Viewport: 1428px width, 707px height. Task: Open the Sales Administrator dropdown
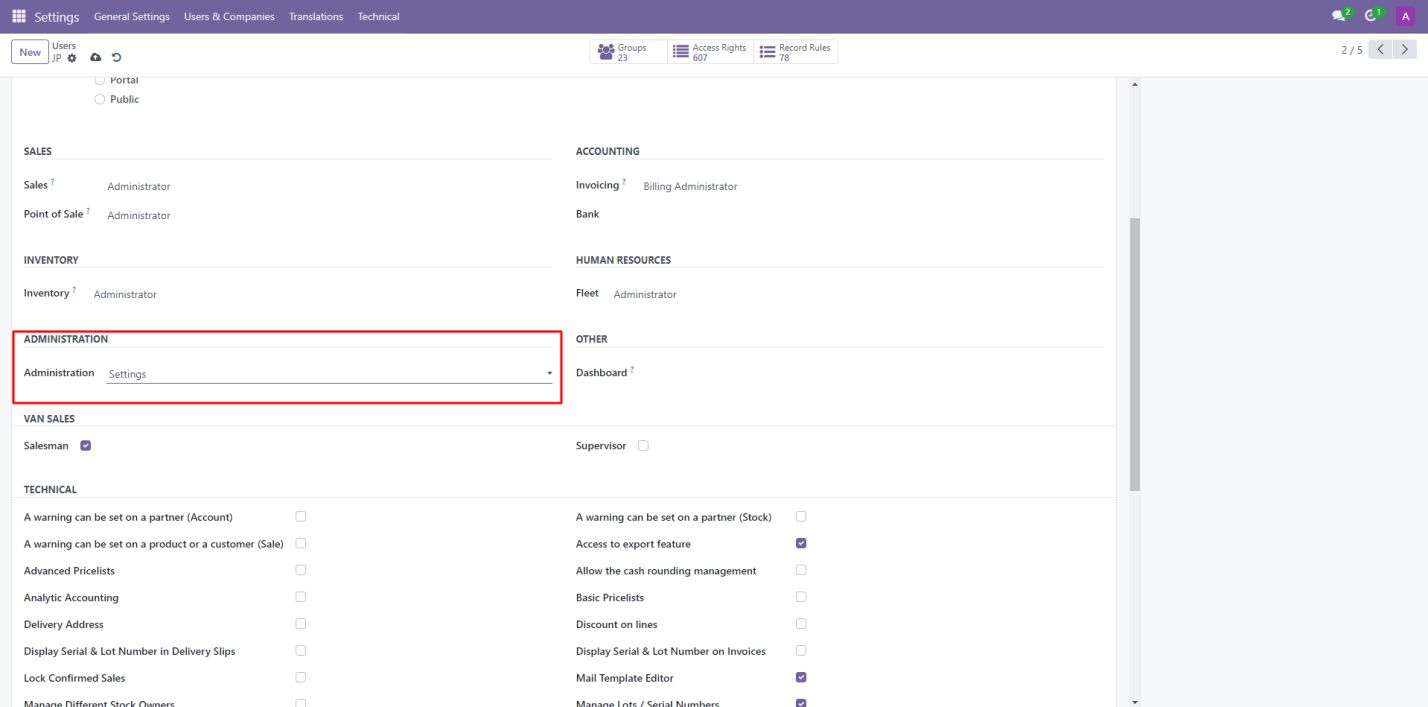coord(139,187)
